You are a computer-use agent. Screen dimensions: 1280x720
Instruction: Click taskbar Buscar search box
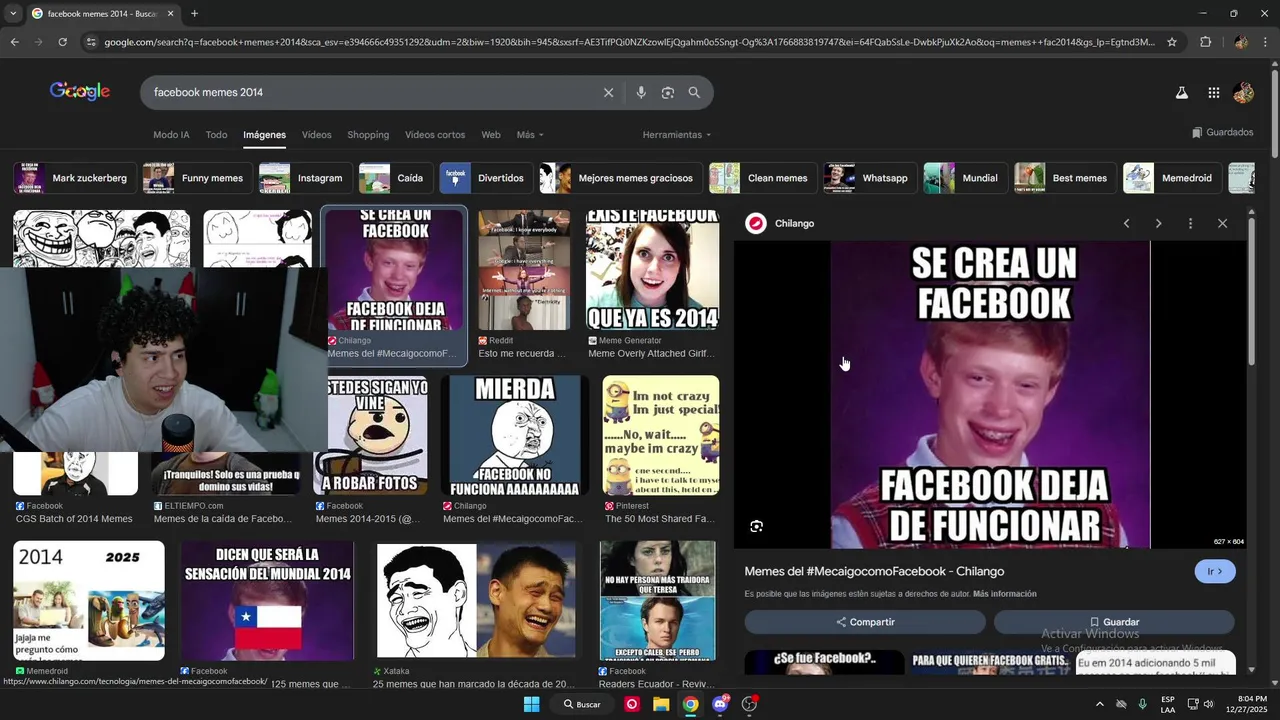[x=582, y=704]
